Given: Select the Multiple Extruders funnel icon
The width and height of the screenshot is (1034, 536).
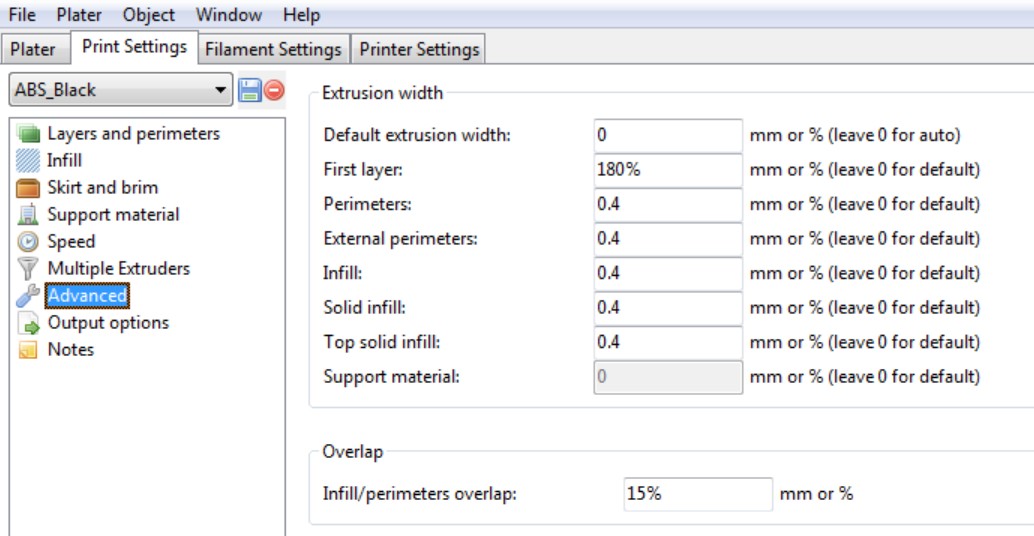Looking at the screenshot, I should tap(29, 269).
